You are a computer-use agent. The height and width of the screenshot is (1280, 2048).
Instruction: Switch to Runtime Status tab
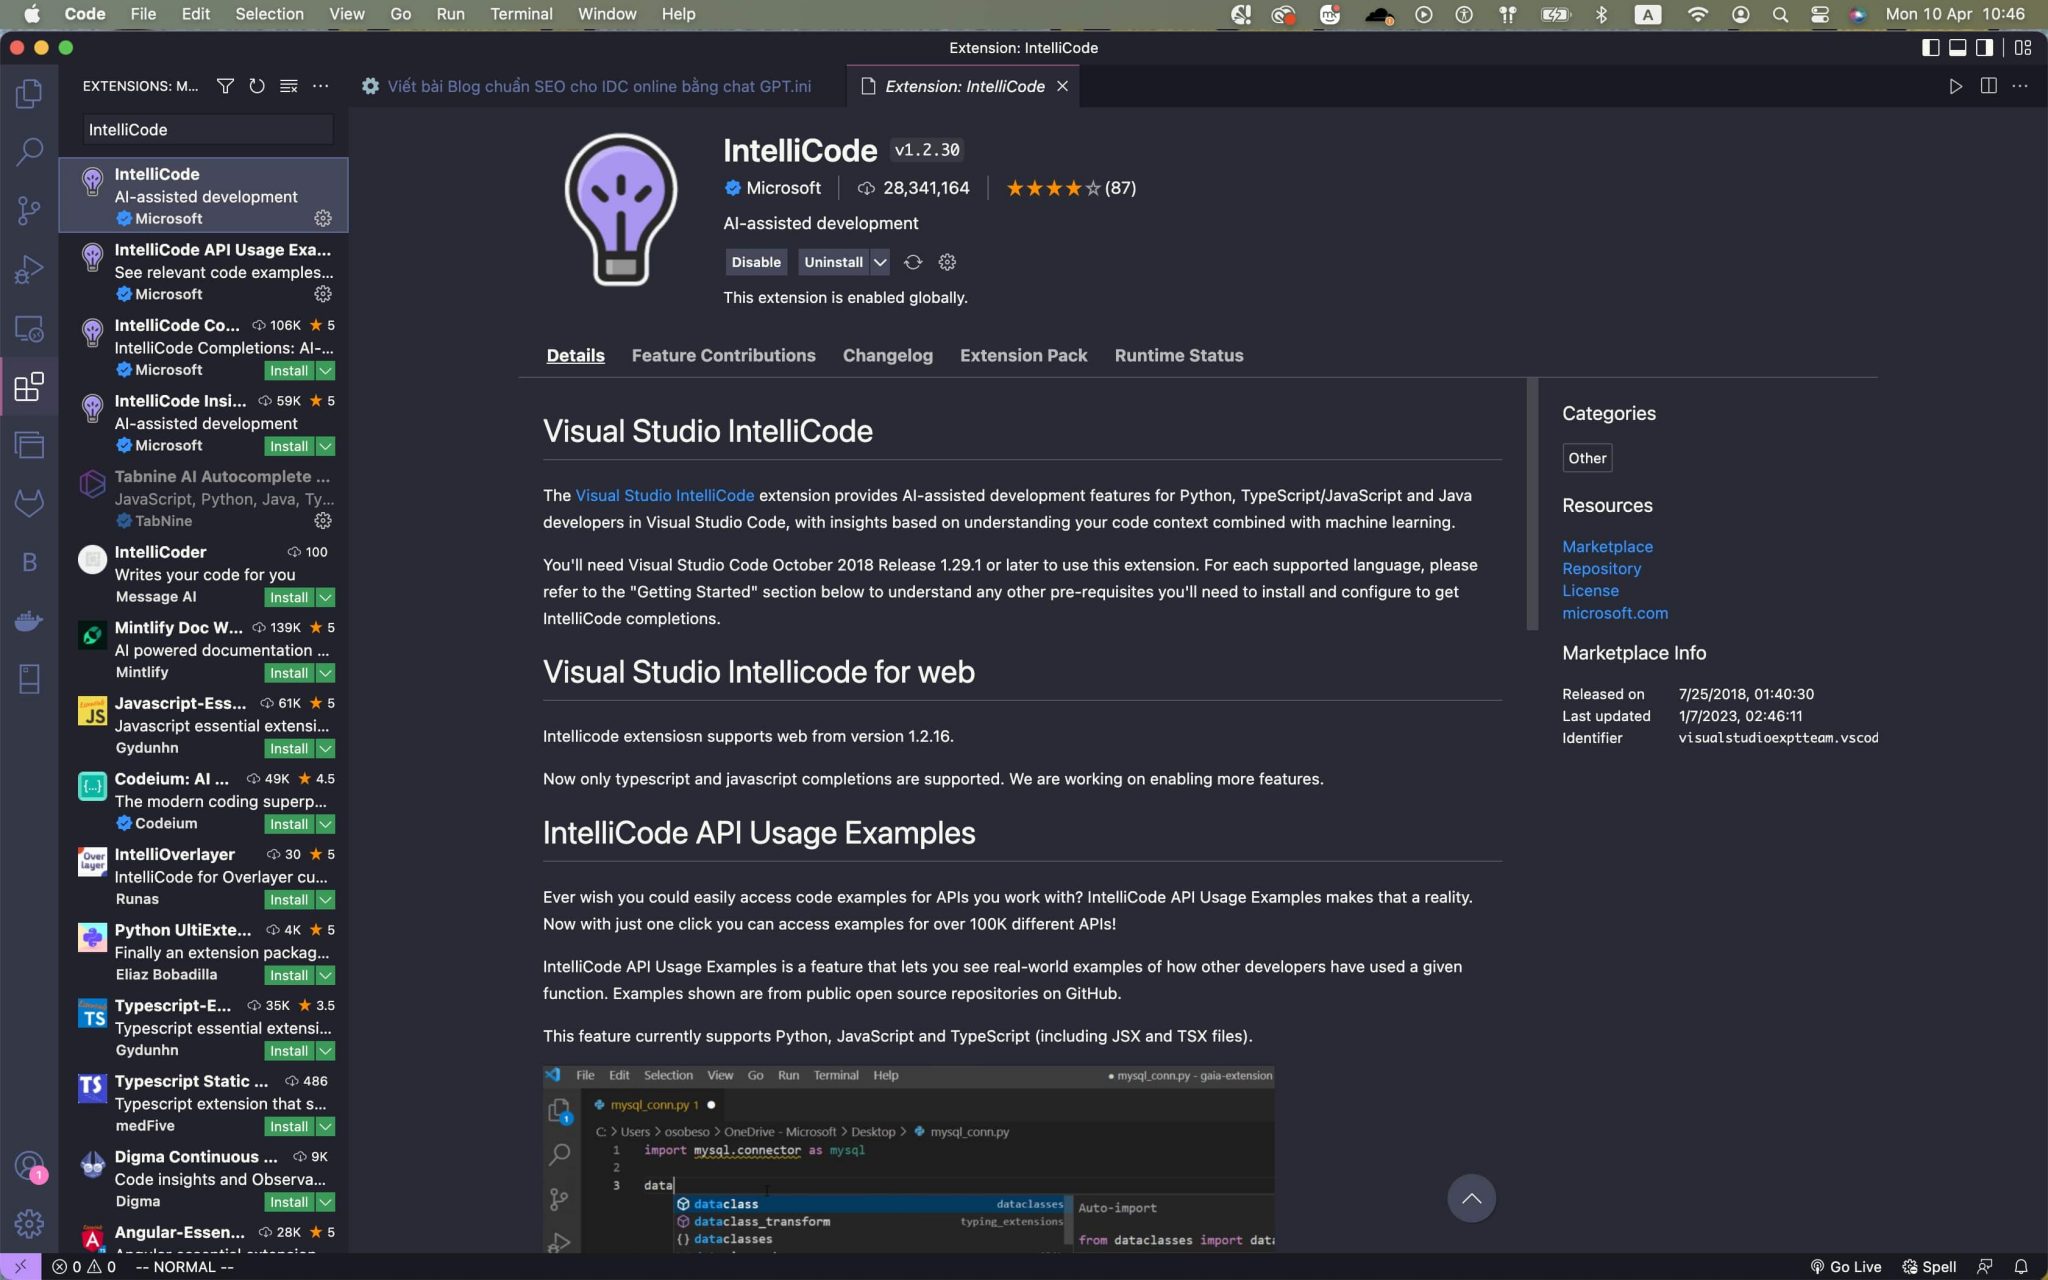click(1179, 355)
